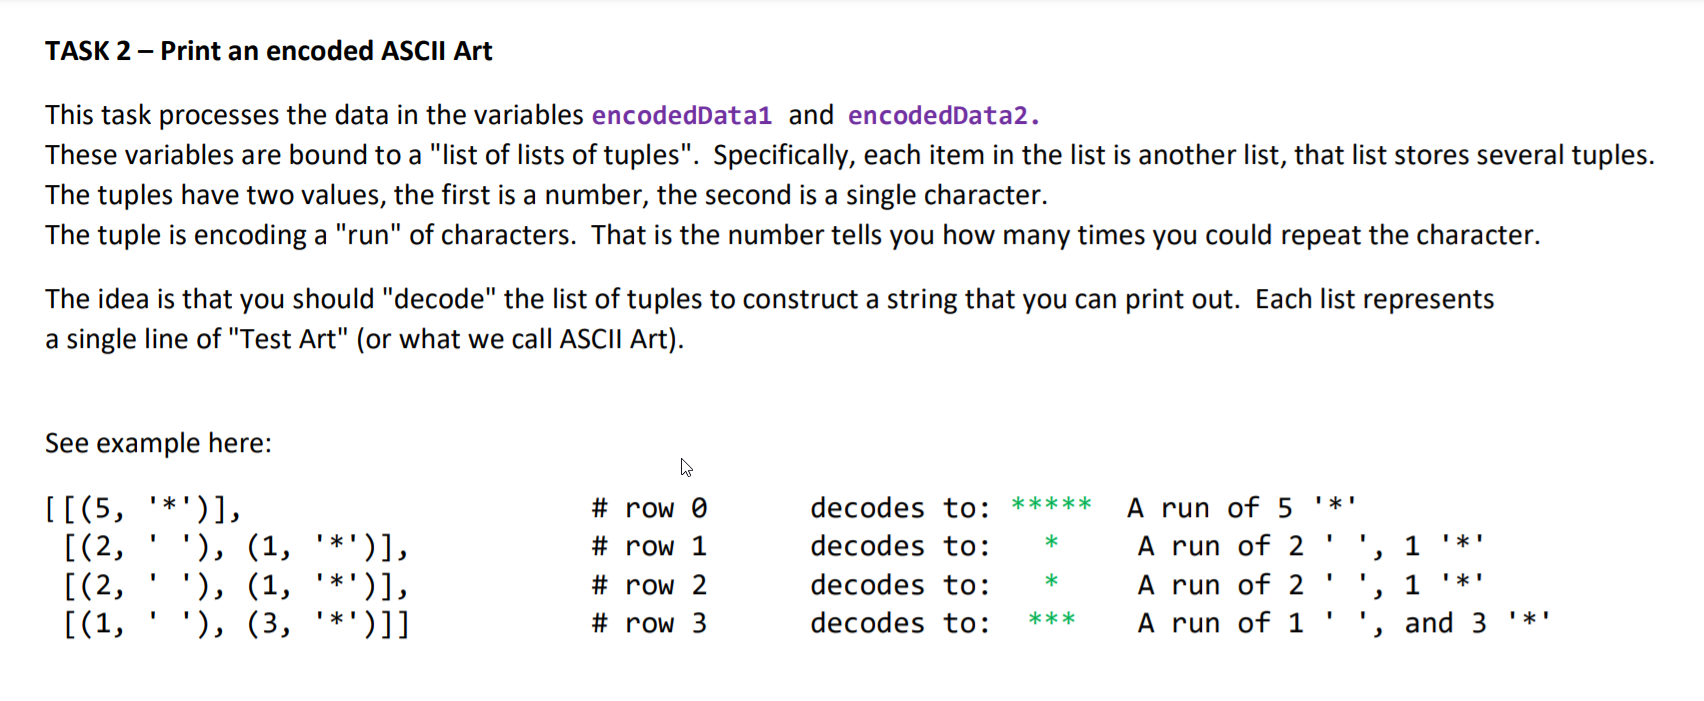
Task: Click the description containing "and 3 '*'"
Action: point(1344,624)
